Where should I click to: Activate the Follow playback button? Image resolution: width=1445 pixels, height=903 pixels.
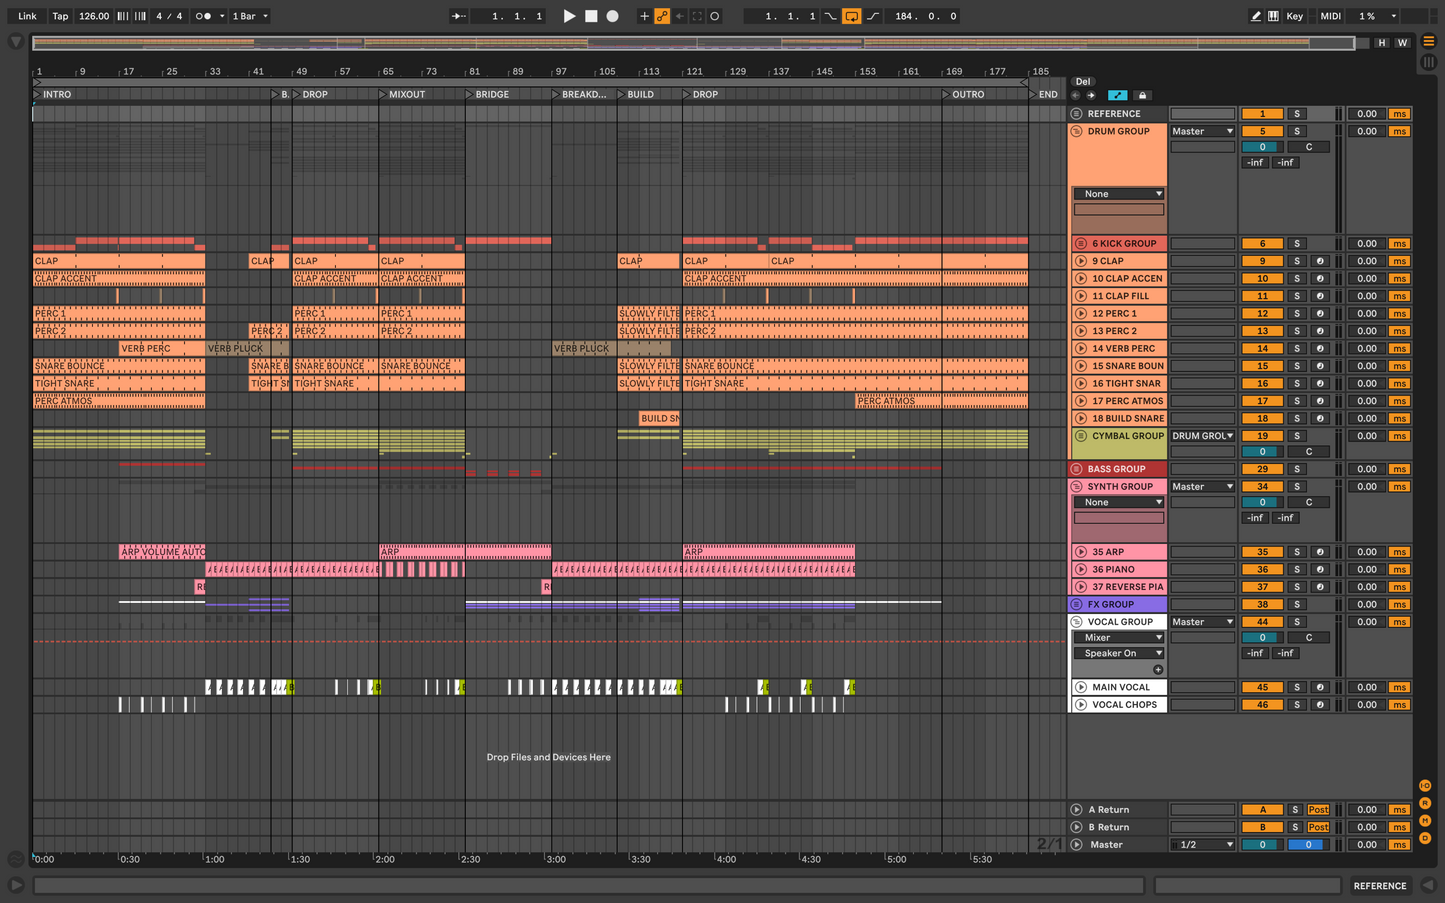(459, 16)
